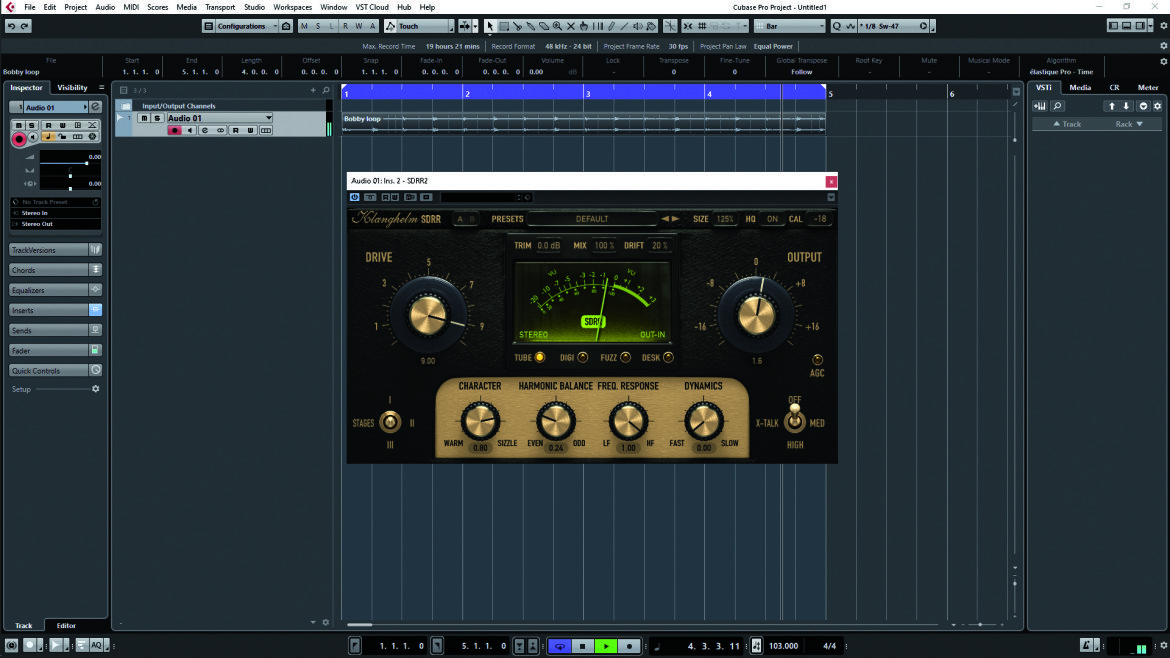Click the edit channel settings 'e' icon in Inspector

96,107
